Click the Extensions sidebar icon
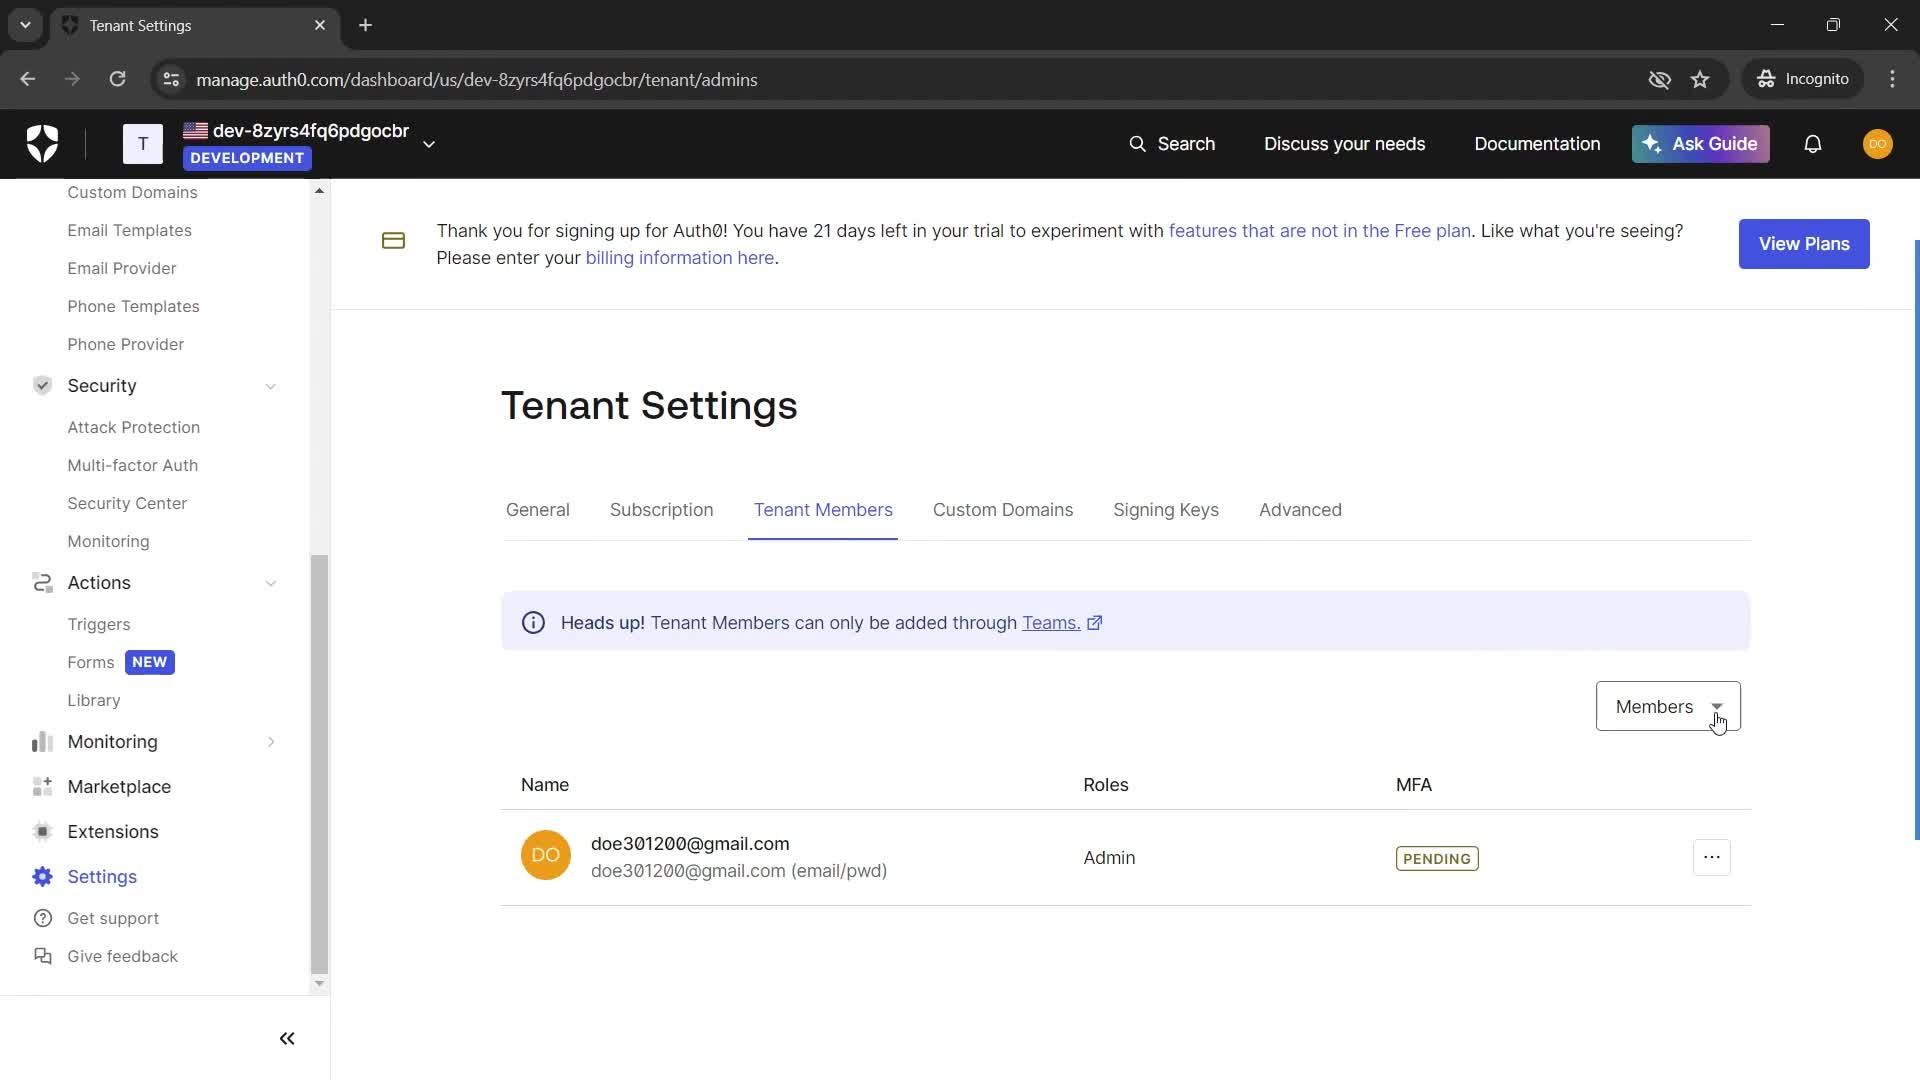Viewport: 1920px width, 1080px height. coord(42,832)
